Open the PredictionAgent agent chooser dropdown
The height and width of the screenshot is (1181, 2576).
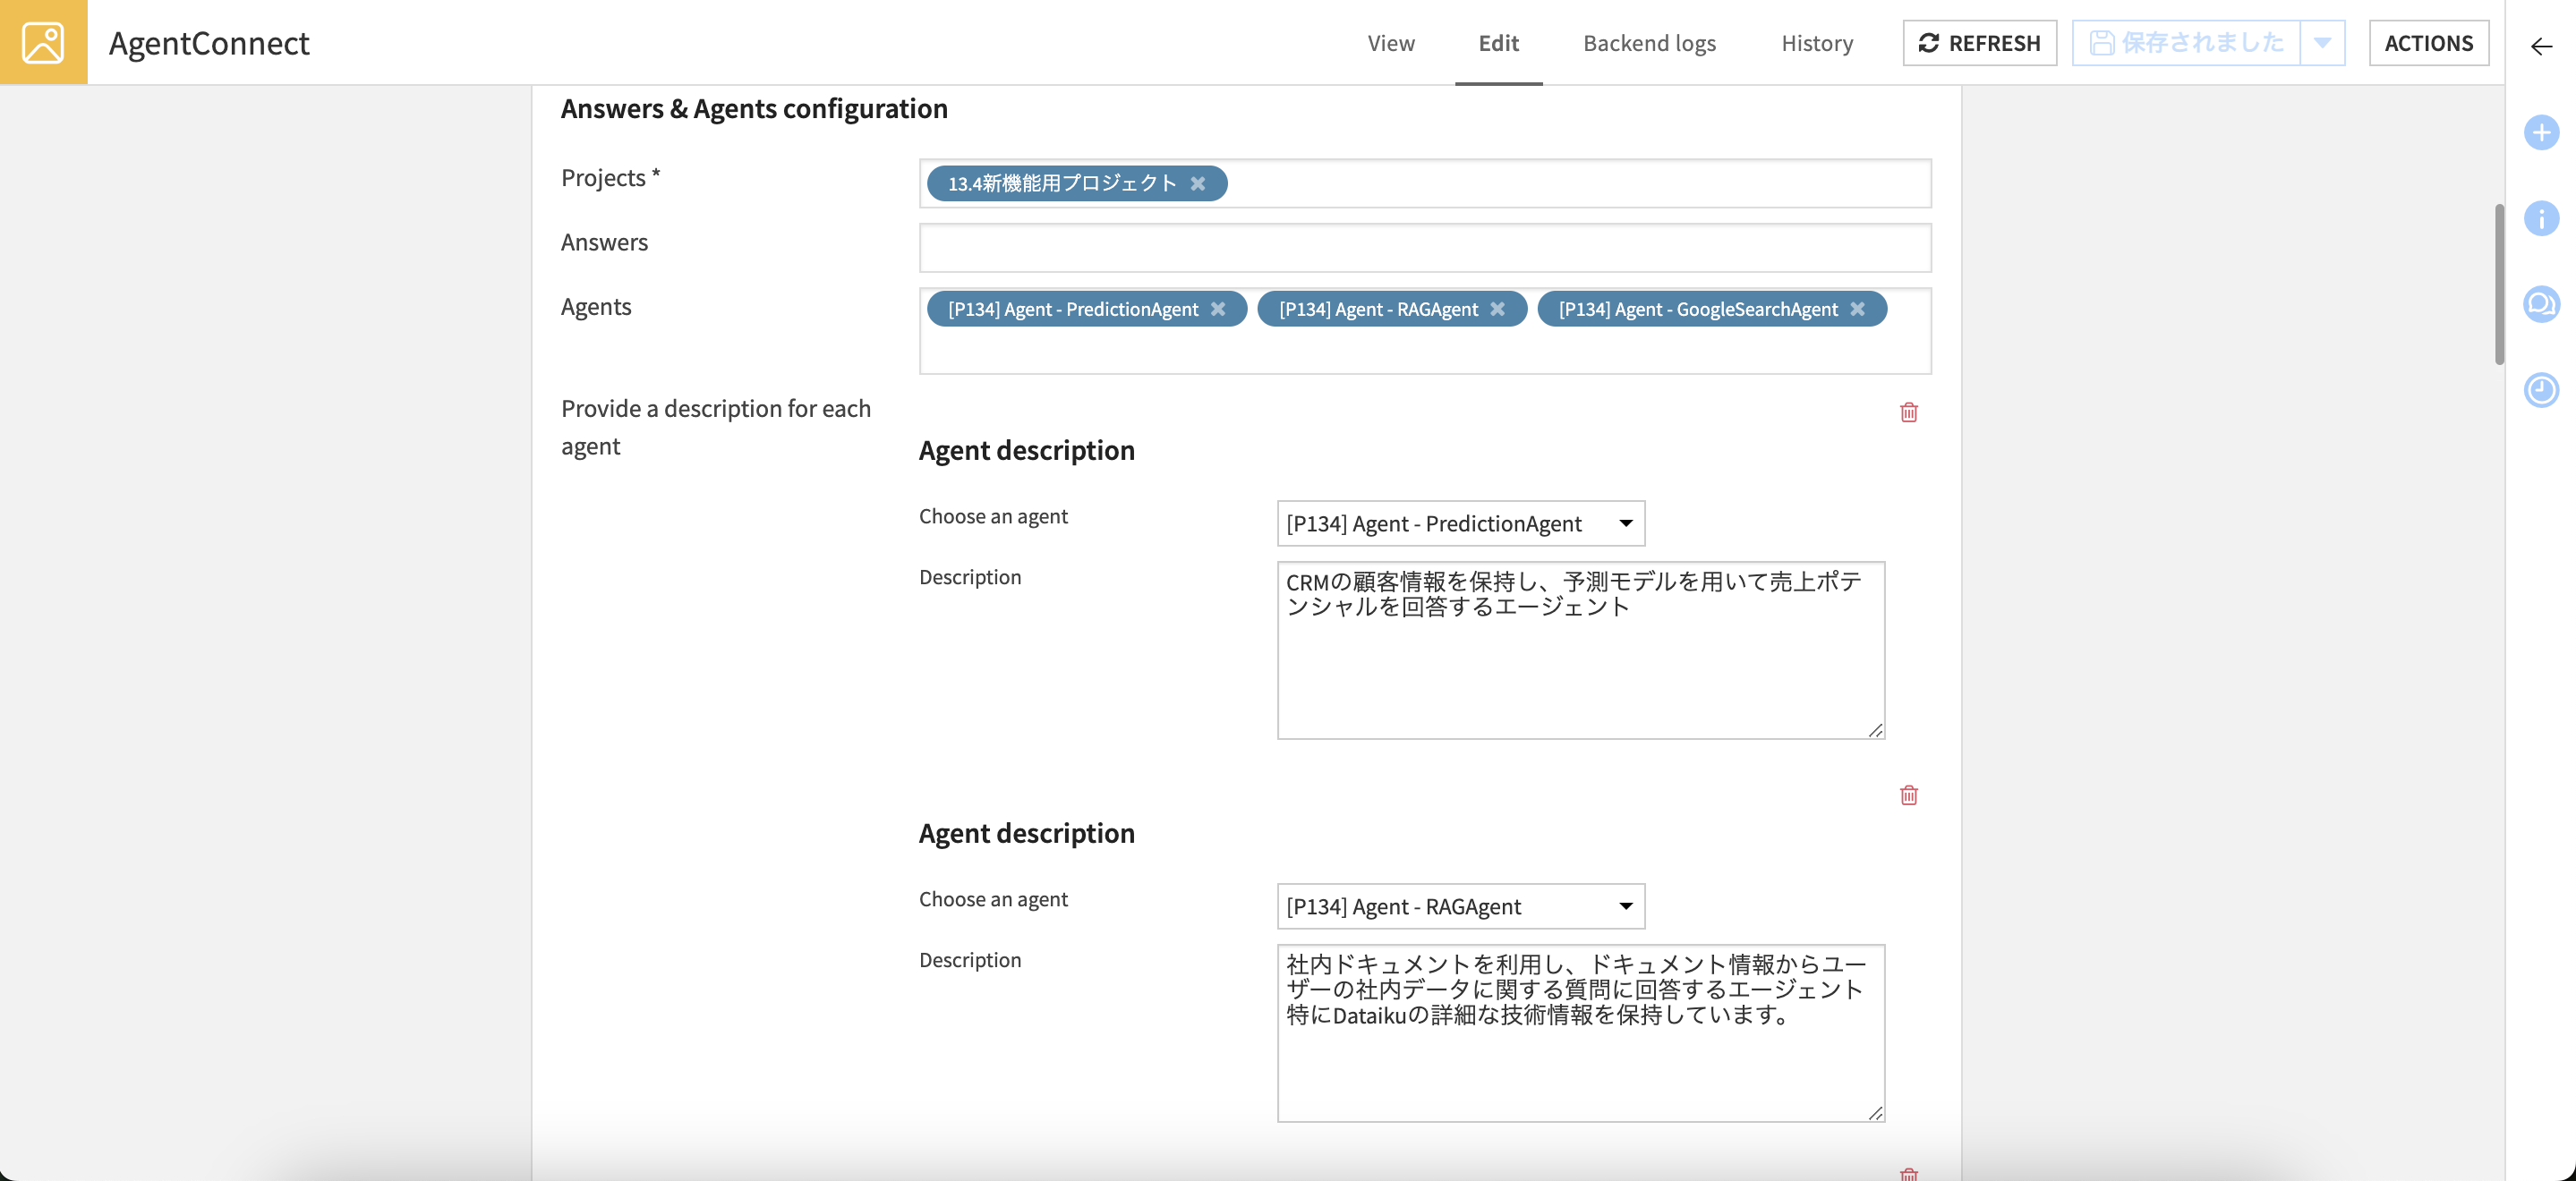coord(1460,523)
